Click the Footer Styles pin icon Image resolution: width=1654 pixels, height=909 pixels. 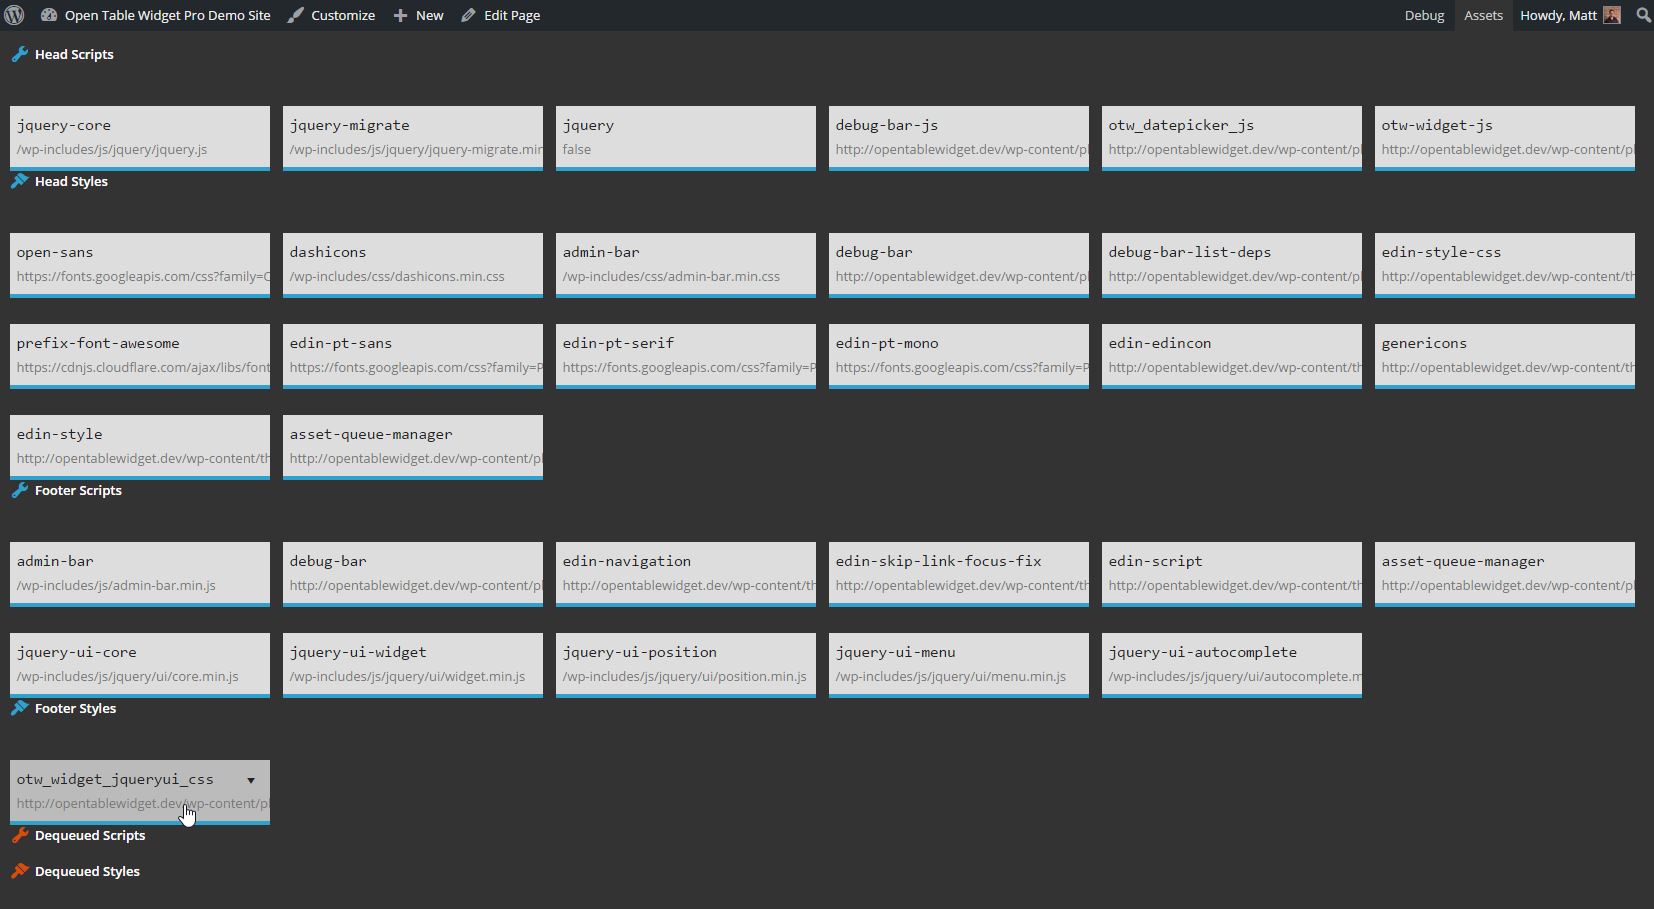tap(19, 708)
